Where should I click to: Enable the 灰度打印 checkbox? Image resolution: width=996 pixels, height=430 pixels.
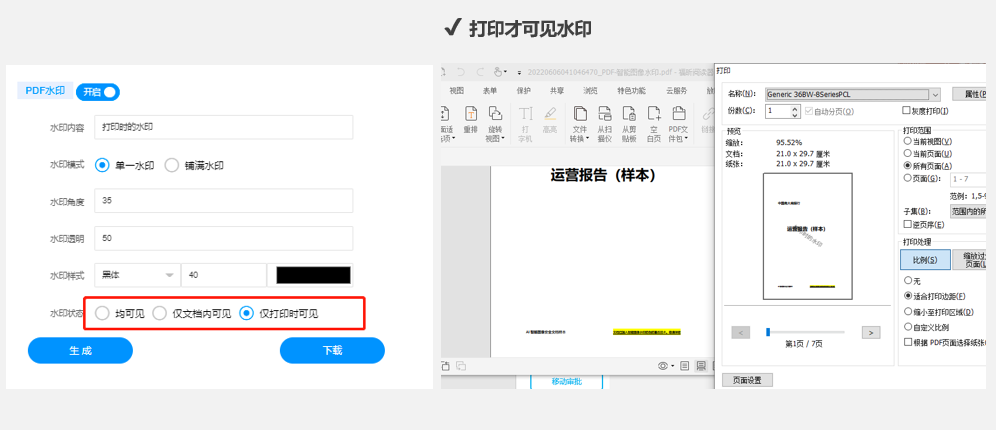click(907, 110)
